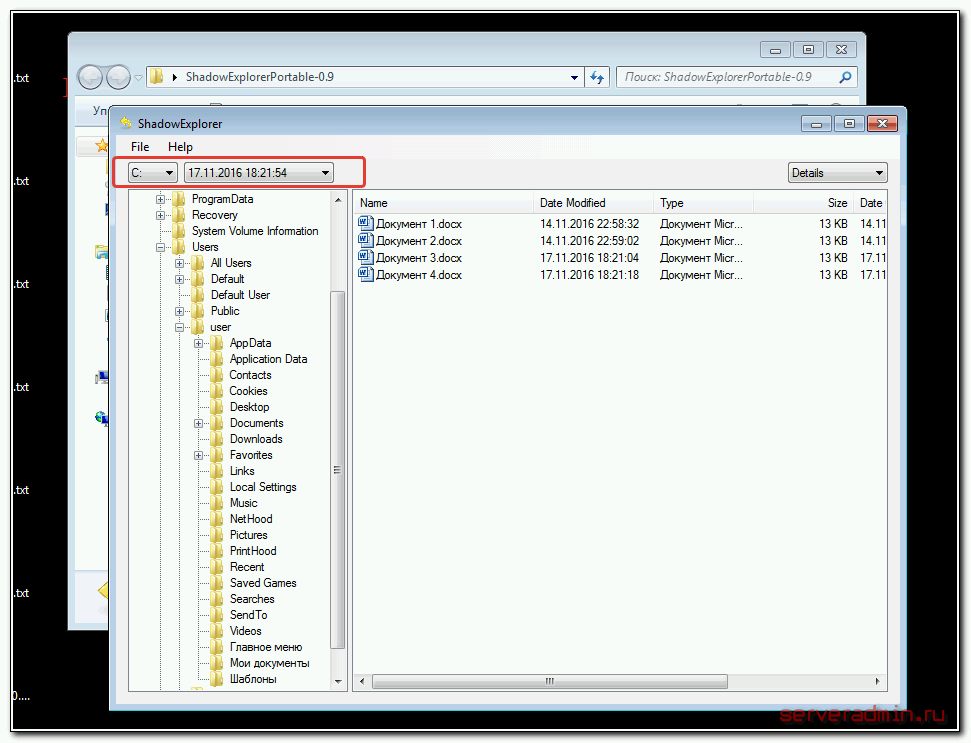Select the Saved Games folder in tree
971x743 pixels.
pyautogui.click(x=262, y=583)
